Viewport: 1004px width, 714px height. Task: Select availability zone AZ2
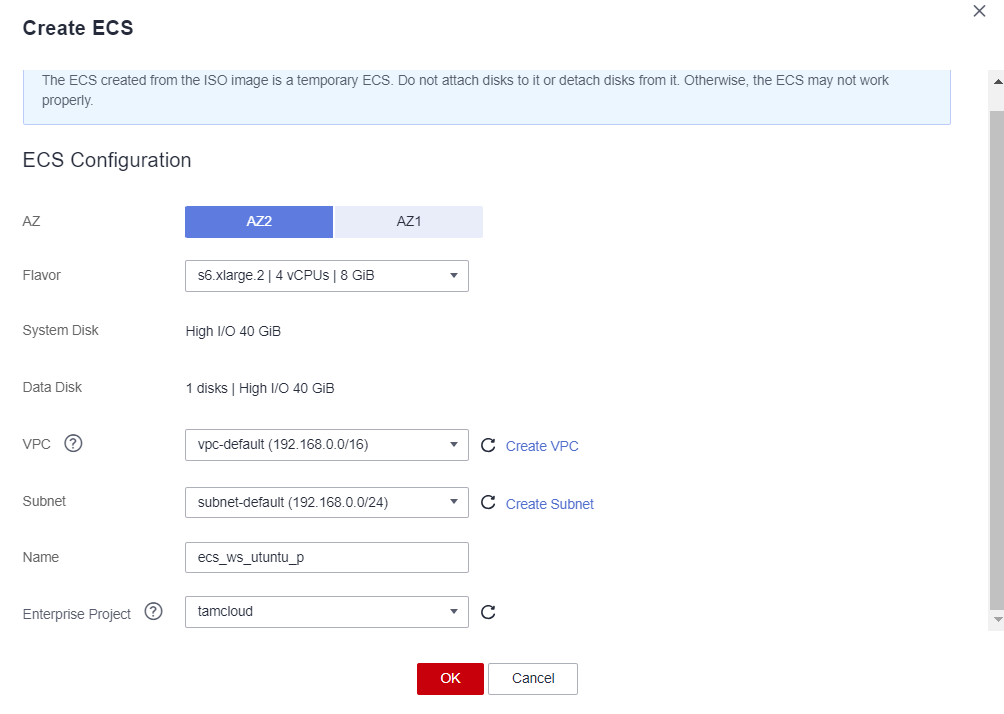click(x=259, y=222)
